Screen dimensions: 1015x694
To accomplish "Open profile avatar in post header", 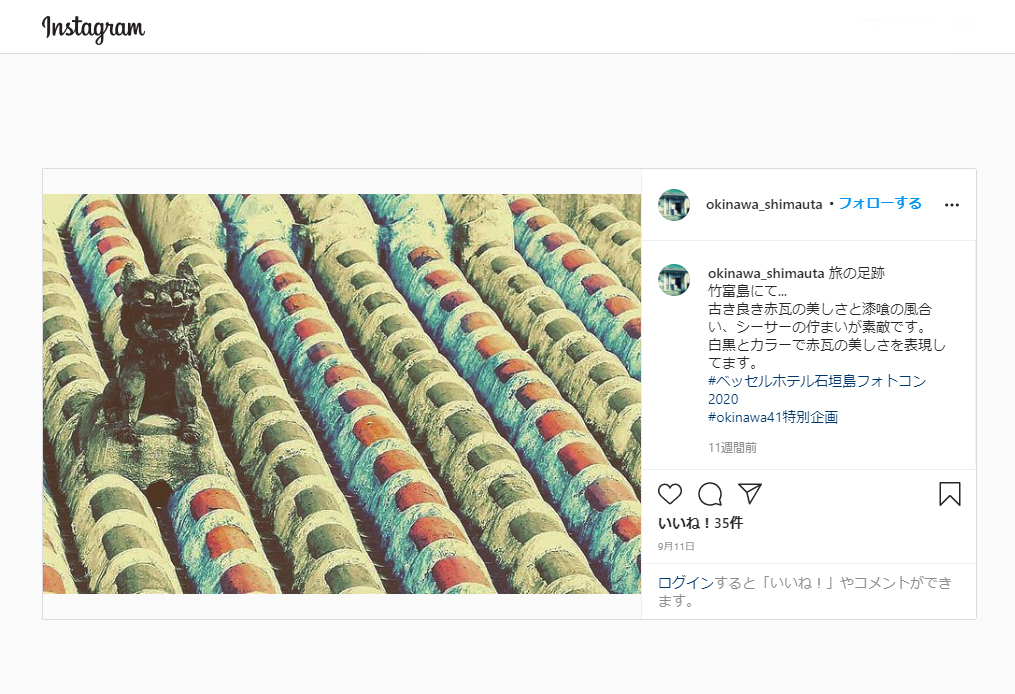I will (x=674, y=205).
